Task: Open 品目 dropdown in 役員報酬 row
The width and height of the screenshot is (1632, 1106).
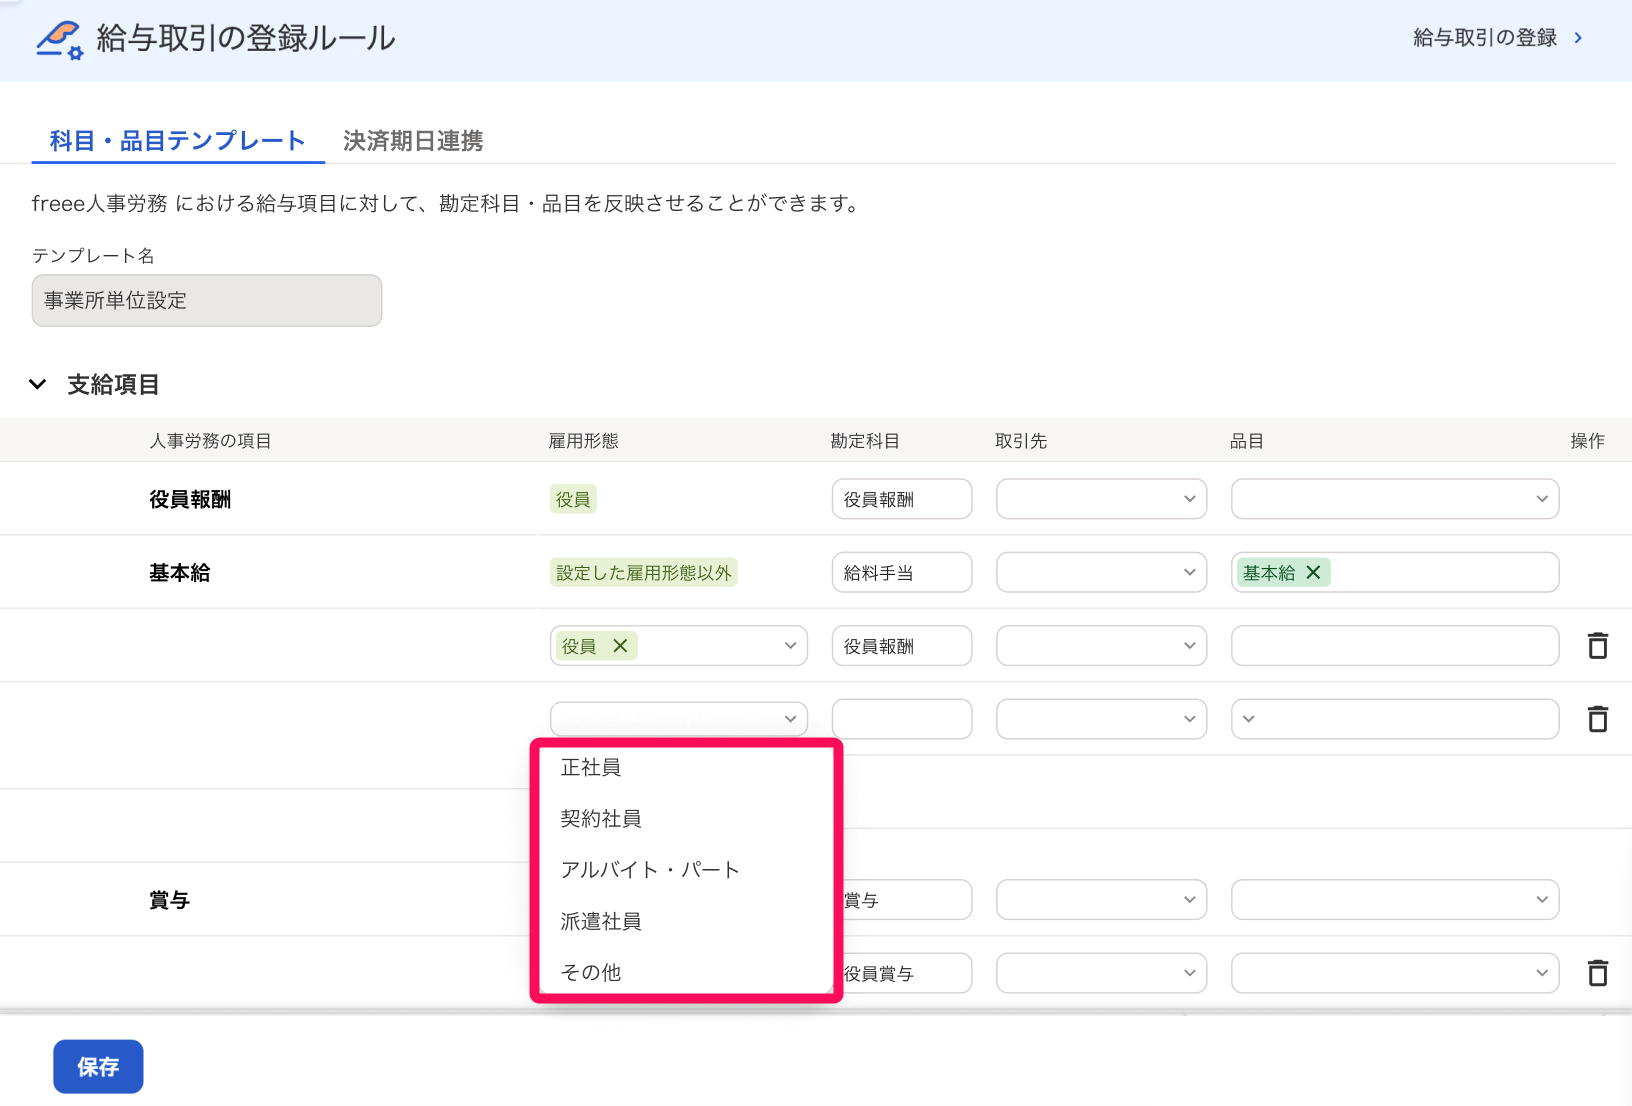Action: [x=1395, y=499]
